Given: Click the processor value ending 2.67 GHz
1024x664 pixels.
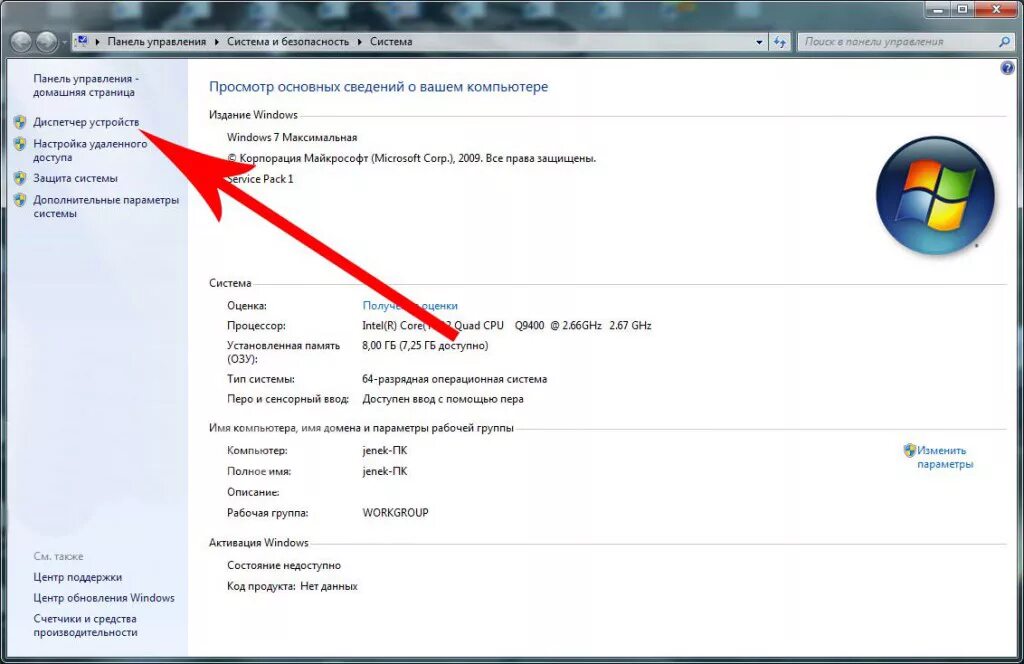Looking at the screenshot, I should [507, 326].
